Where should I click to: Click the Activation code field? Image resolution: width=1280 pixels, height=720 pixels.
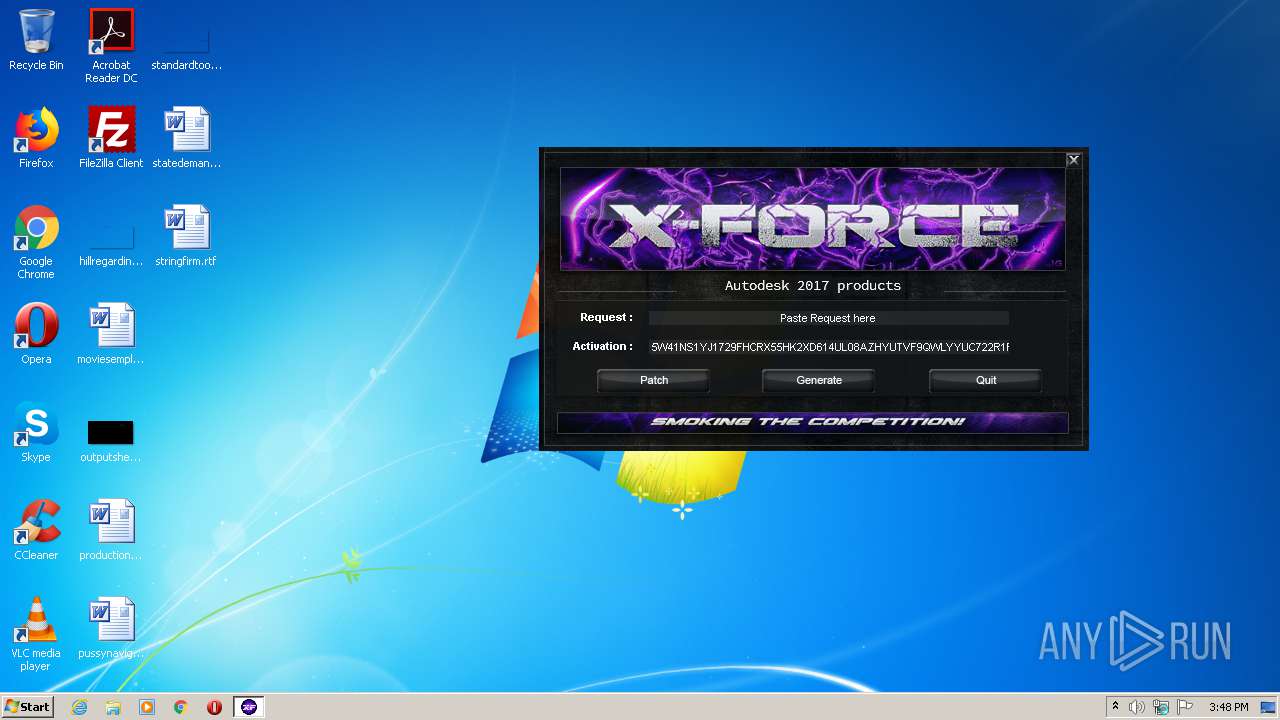pos(828,347)
